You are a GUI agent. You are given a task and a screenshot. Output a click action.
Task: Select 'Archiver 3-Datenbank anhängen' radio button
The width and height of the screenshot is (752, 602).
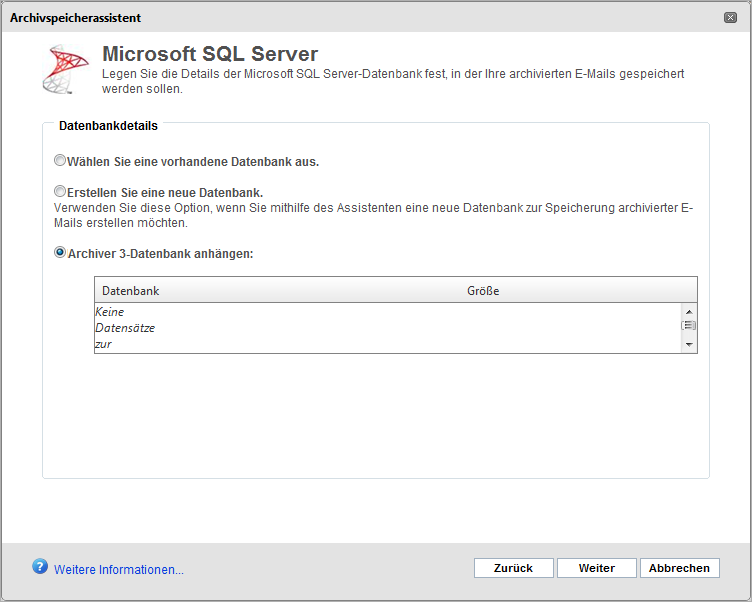click(59, 252)
